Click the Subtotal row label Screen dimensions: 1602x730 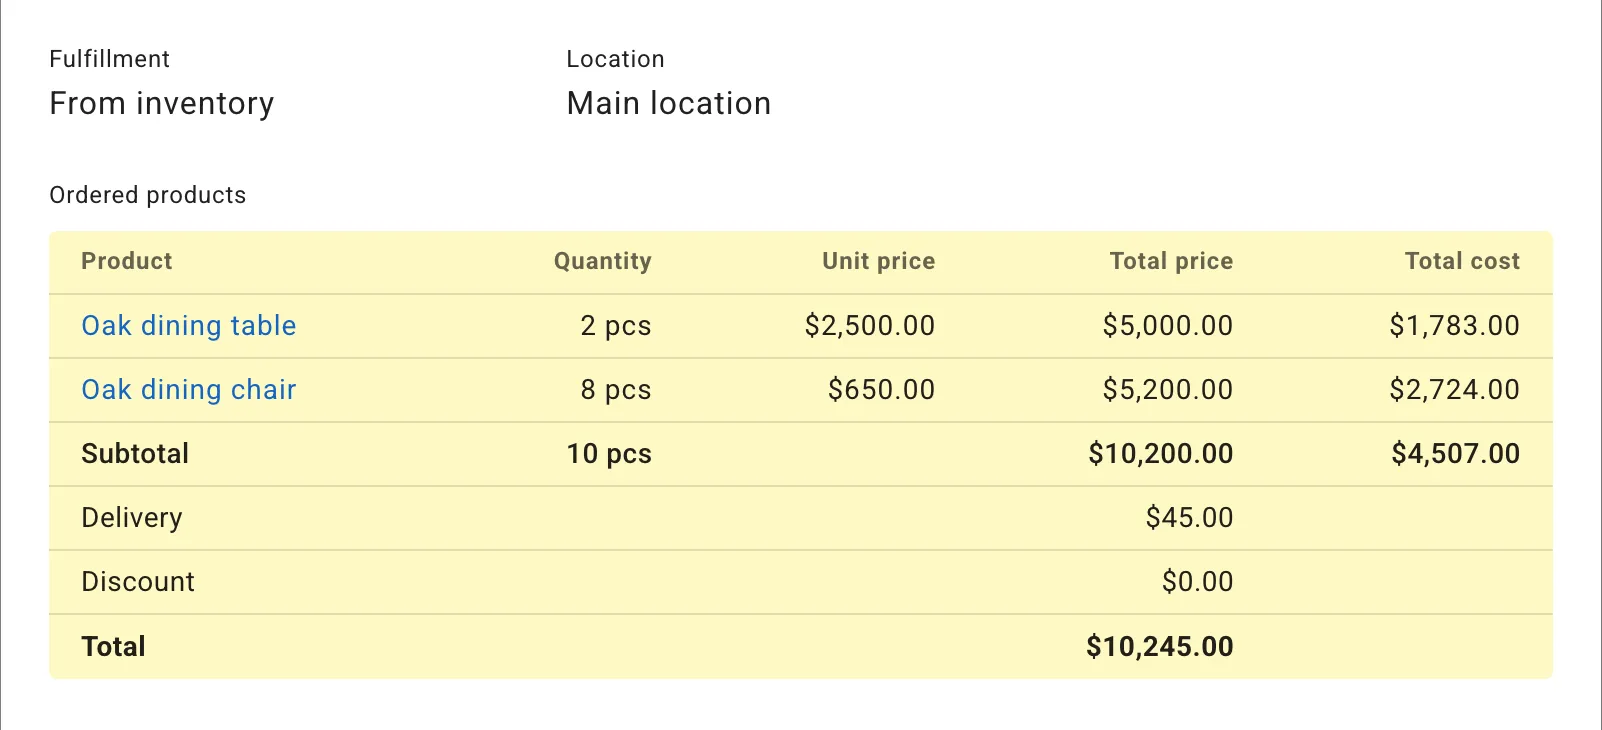coord(135,453)
